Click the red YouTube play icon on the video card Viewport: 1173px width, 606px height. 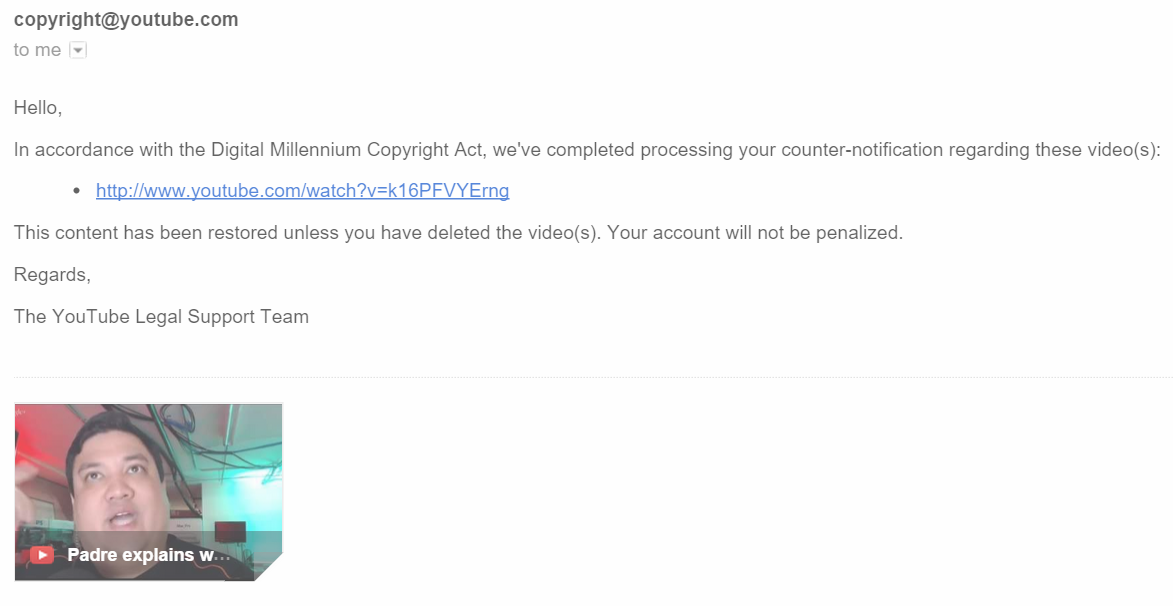click(x=42, y=554)
